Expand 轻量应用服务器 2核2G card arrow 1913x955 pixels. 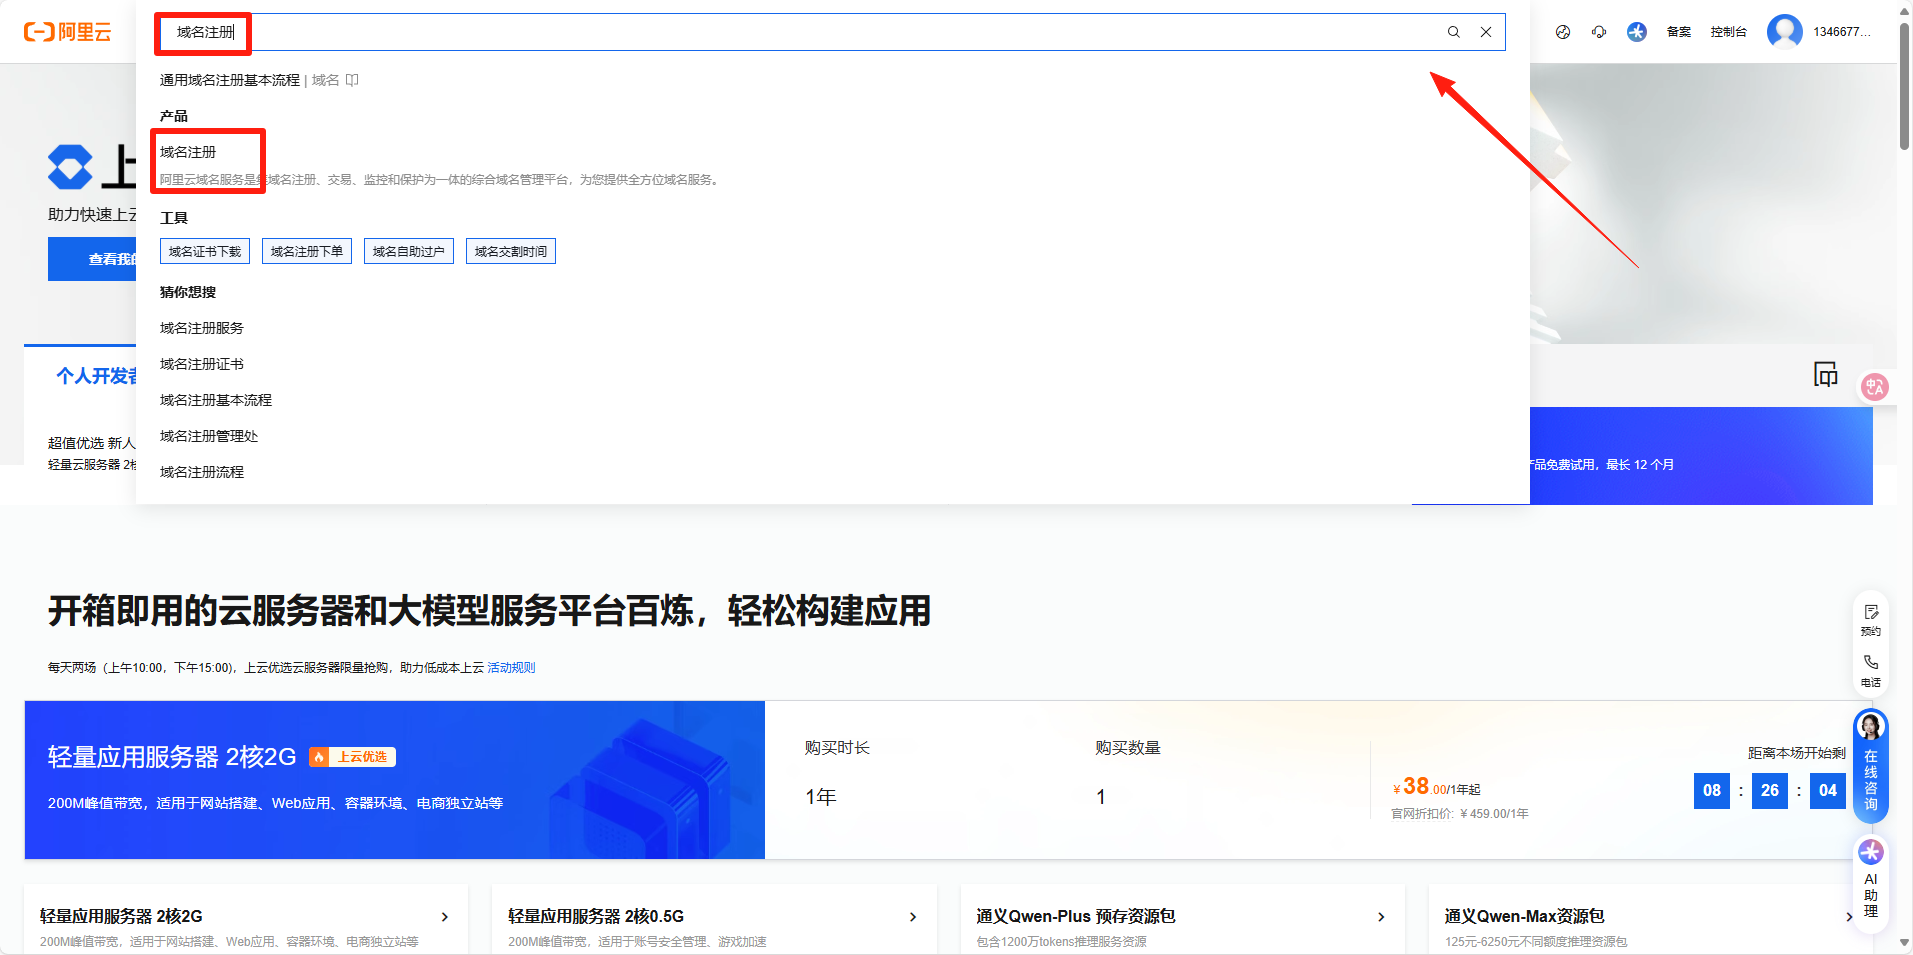click(x=445, y=917)
